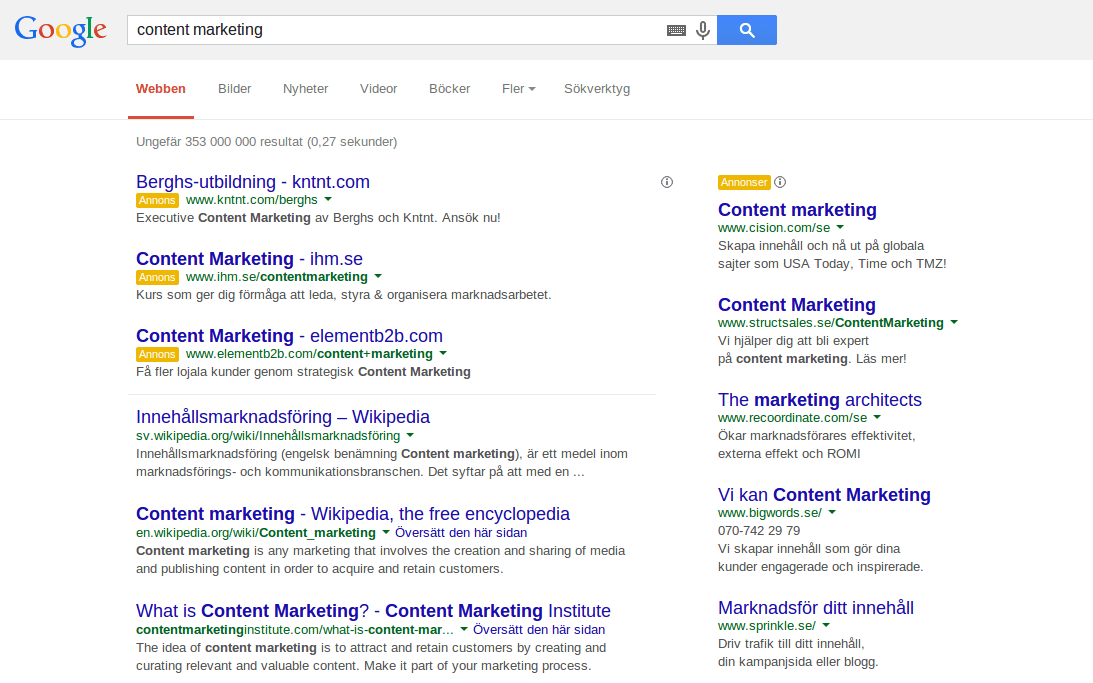The image size is (1093, 683).
Task: Open arrow beside sv.wikipedia.org Innehållsmarknadsföring URL
Action: coord(411,435)
